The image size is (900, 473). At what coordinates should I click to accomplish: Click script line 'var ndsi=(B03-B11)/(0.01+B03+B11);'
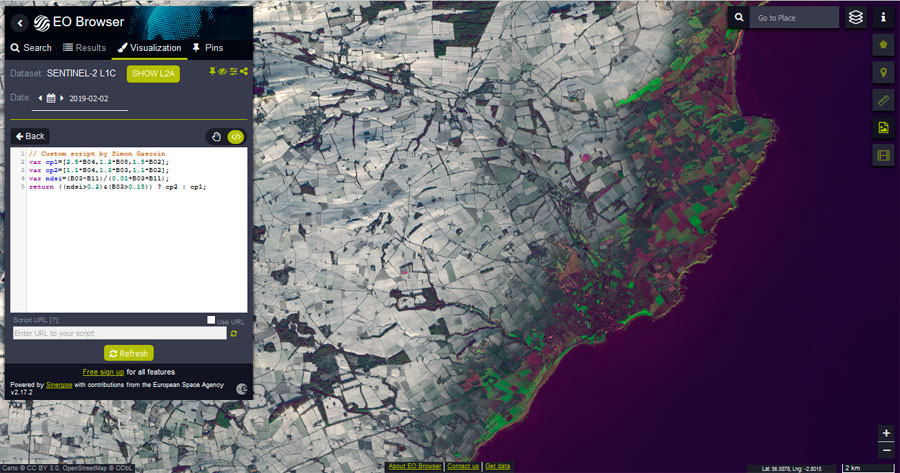[x=99, y=179]
